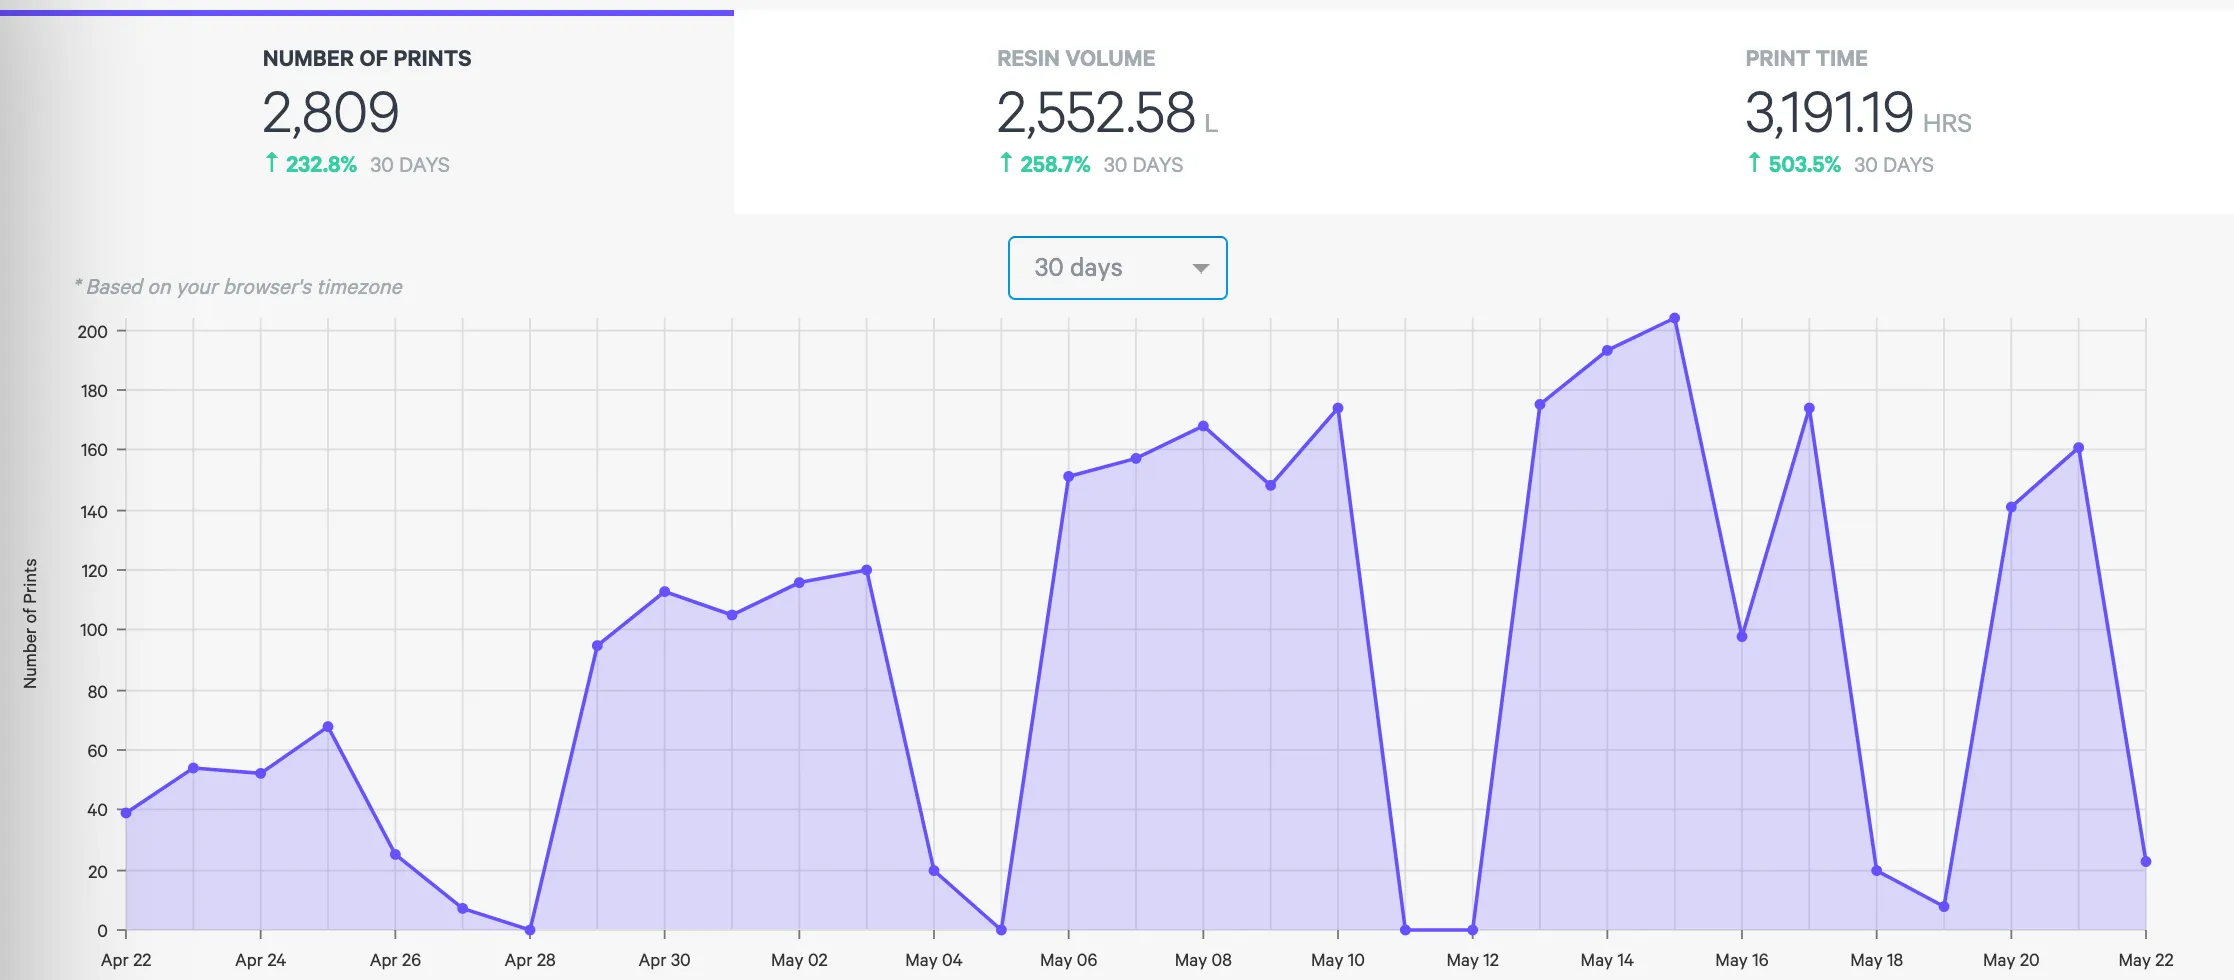Viewport: 2234px width, 980px height.
Task: Open the Print Time tab
Action: click(x=1858, y=112)
